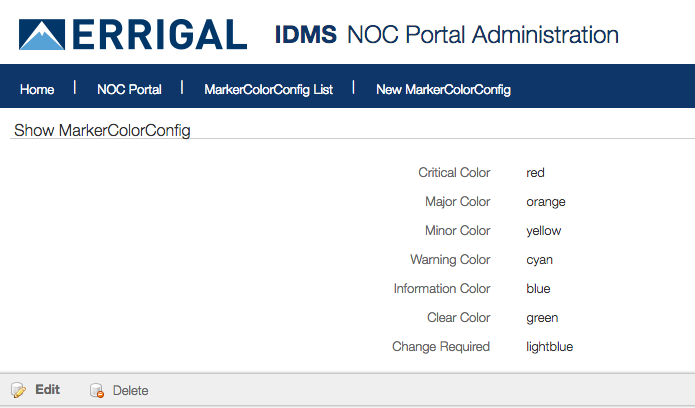
Task: Open the NOC Portal menu item
Action: (129, 89)
